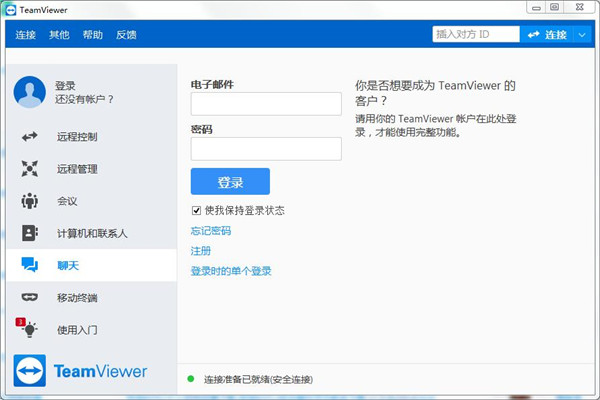Toggle 使我保持登录状态 checkbox
Viewport: 600px width, 400px height.
click(x=196, y=210)
